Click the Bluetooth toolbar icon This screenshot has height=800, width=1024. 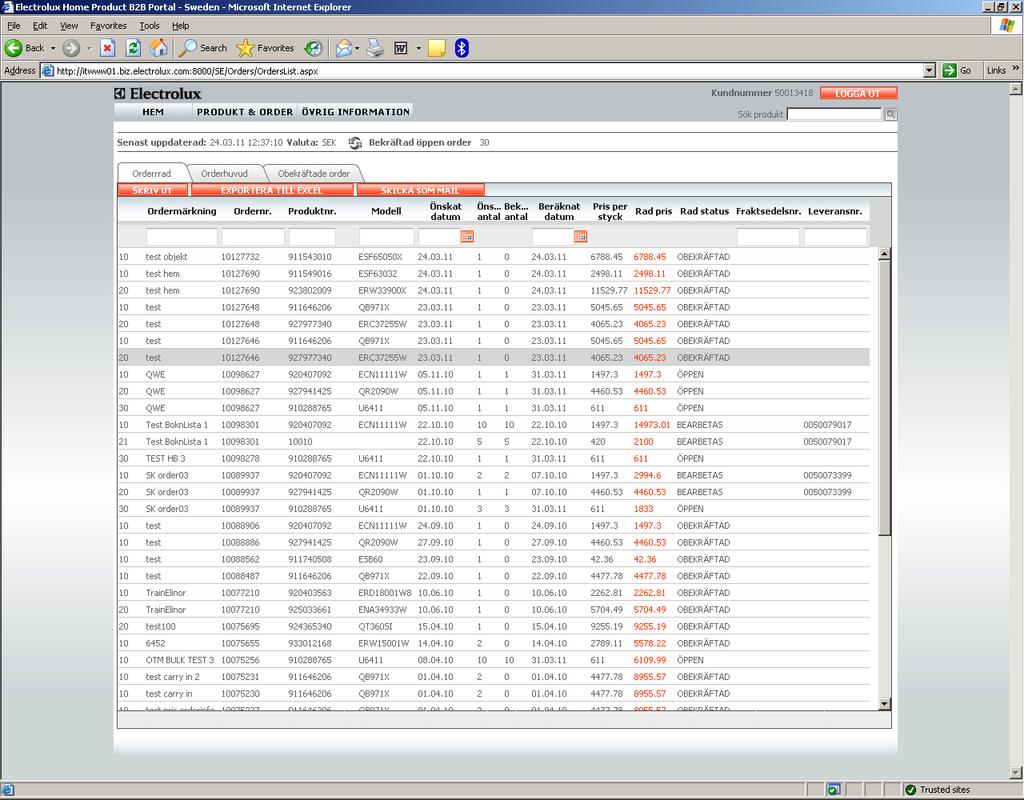click(462, 48)
